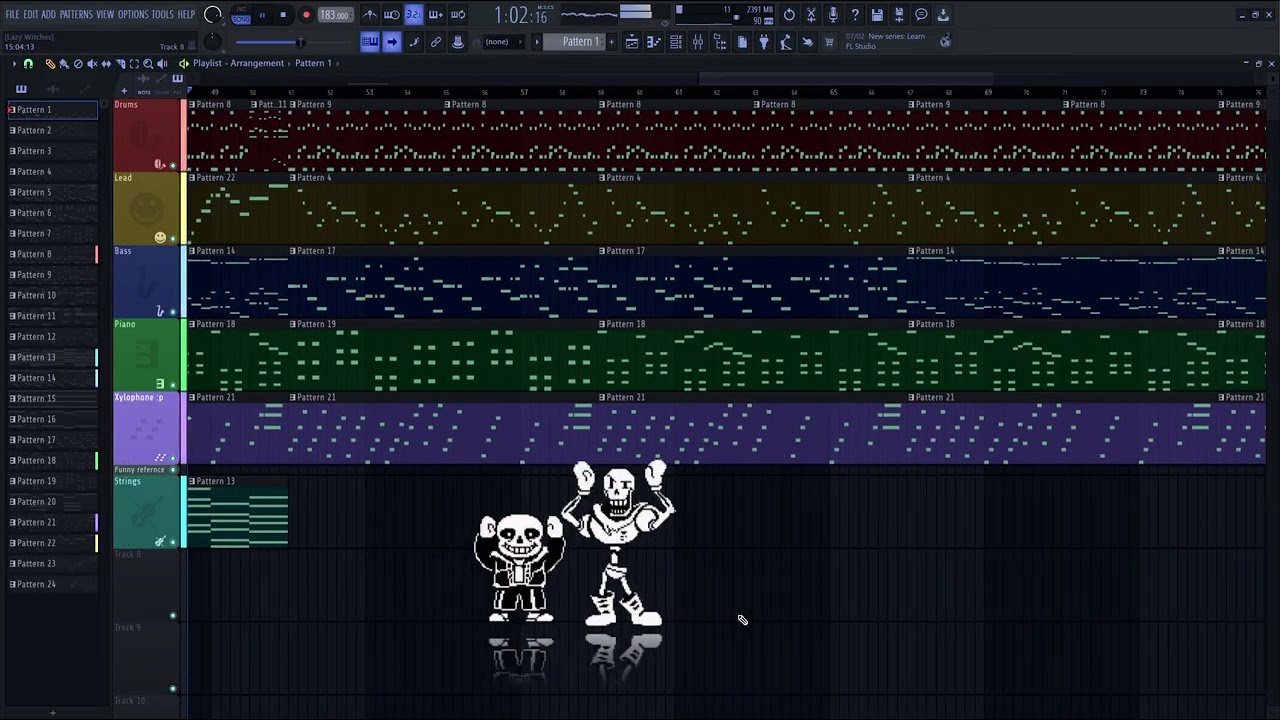Click the render/export audio icon
This screenshot has width=1280, height=720.
pyautogui.click(x=899, y=15)
